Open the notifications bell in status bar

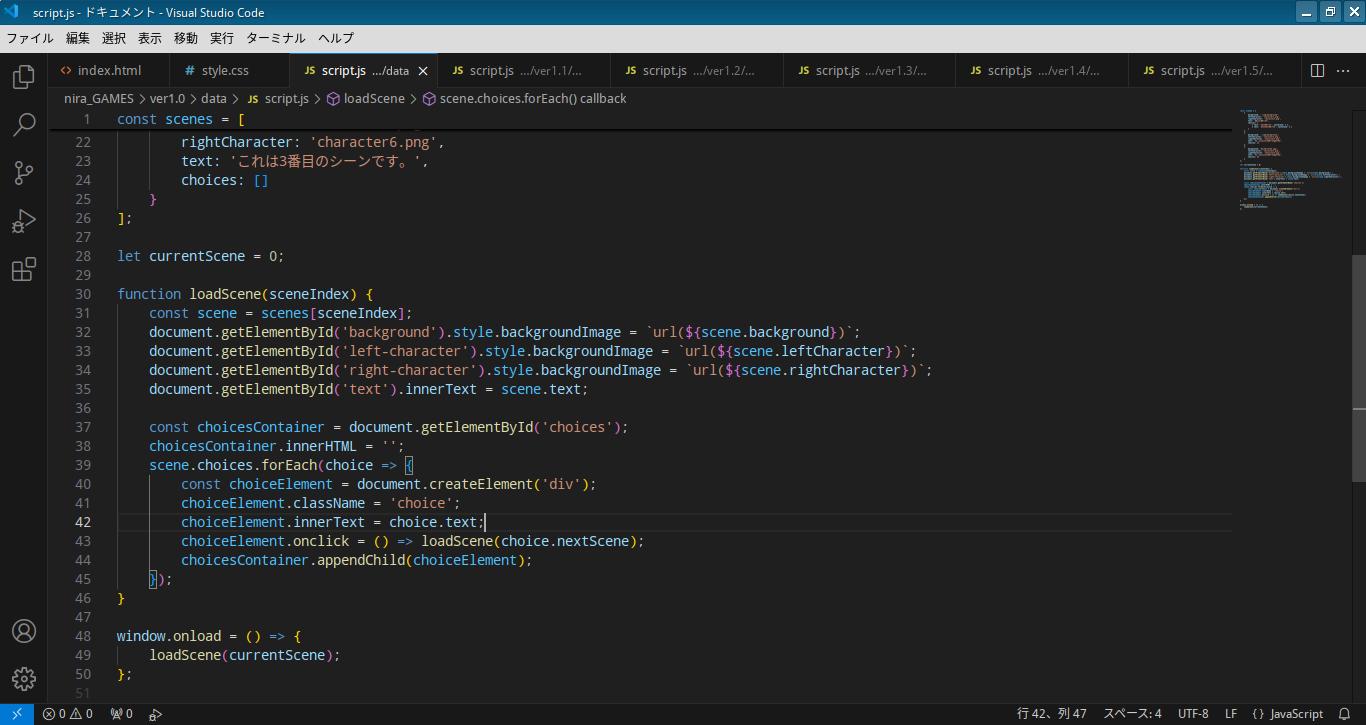[x=1344, y=714]
